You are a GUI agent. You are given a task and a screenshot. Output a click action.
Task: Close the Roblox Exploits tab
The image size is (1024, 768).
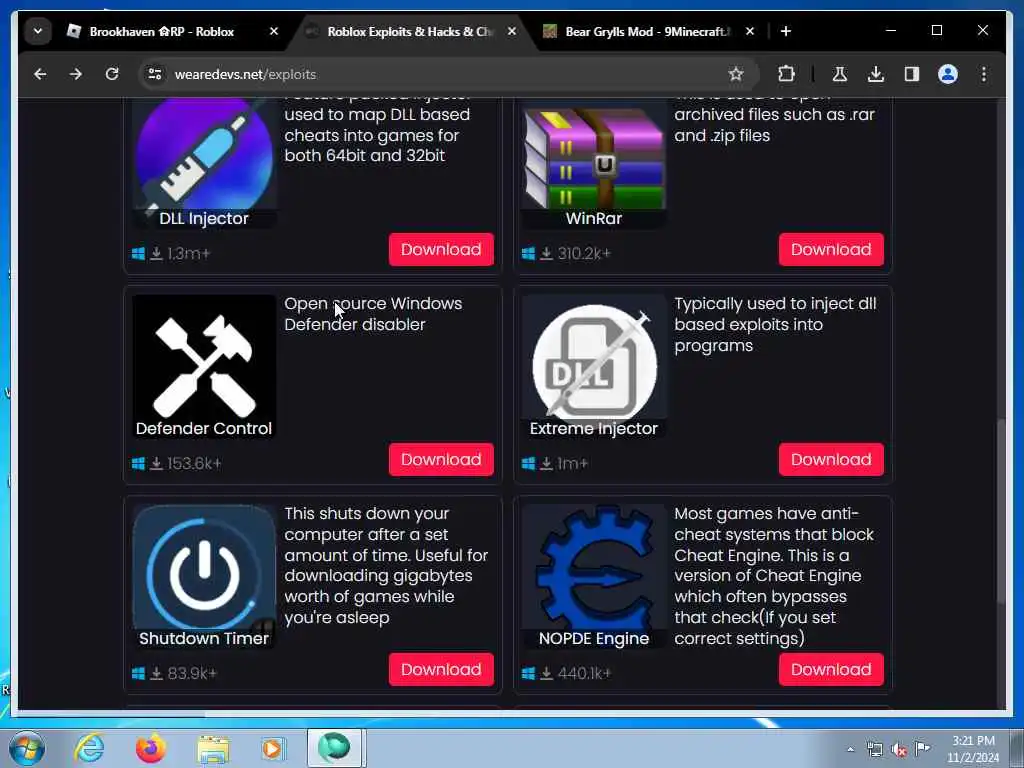pos(512,31)
